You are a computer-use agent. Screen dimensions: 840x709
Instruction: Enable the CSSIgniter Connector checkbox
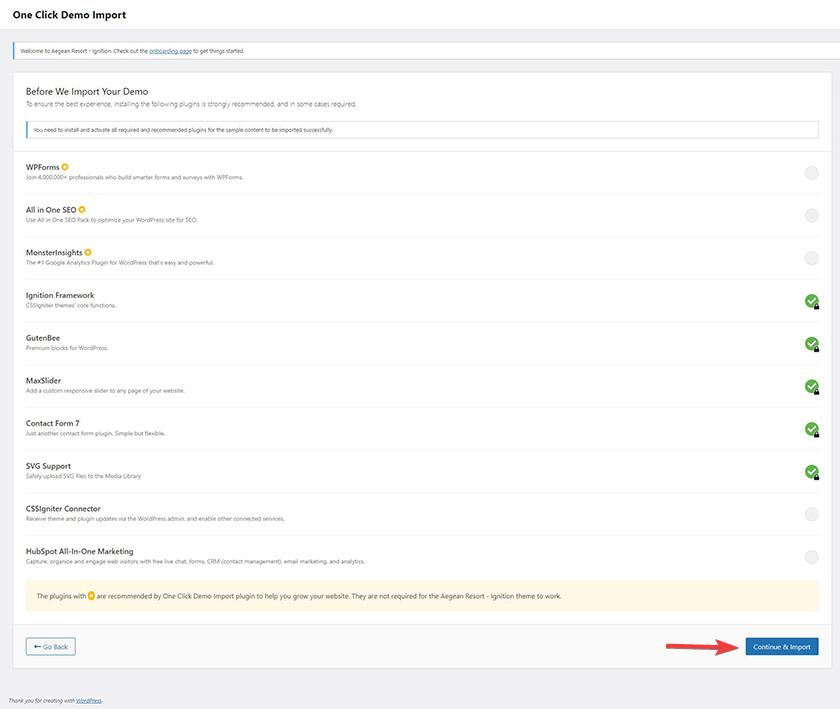pos(811,514)
